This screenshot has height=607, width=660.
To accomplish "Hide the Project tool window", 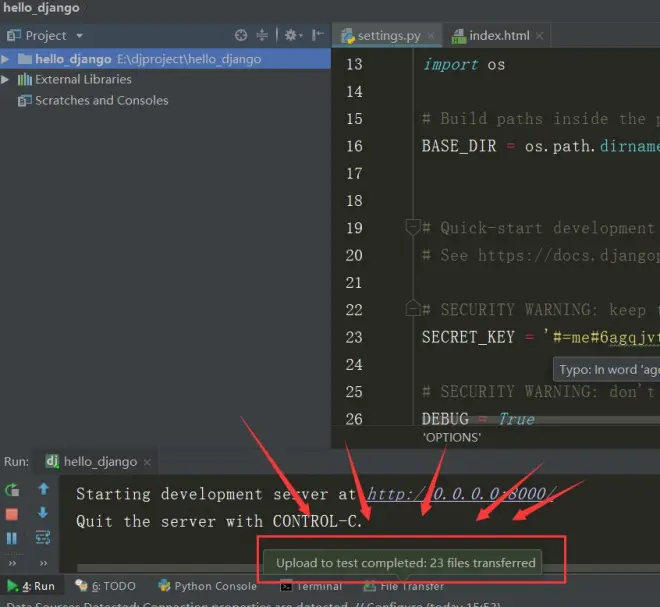I will coord(316,35).
